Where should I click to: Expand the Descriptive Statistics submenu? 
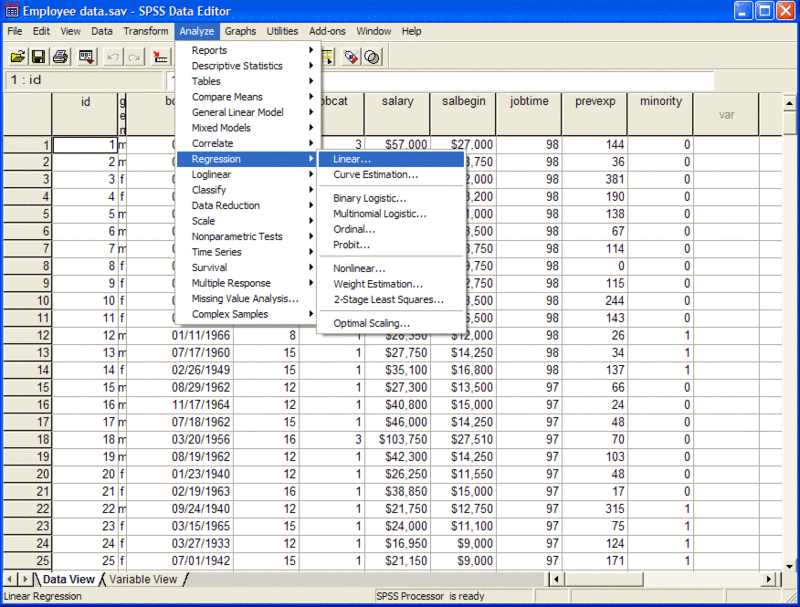coord(237,66)
